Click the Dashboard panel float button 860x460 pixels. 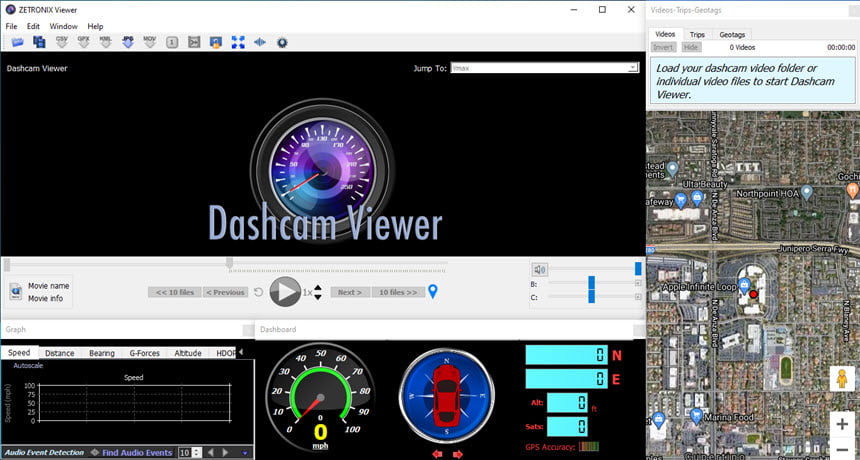pyautogui.click(x=639, y=330)
